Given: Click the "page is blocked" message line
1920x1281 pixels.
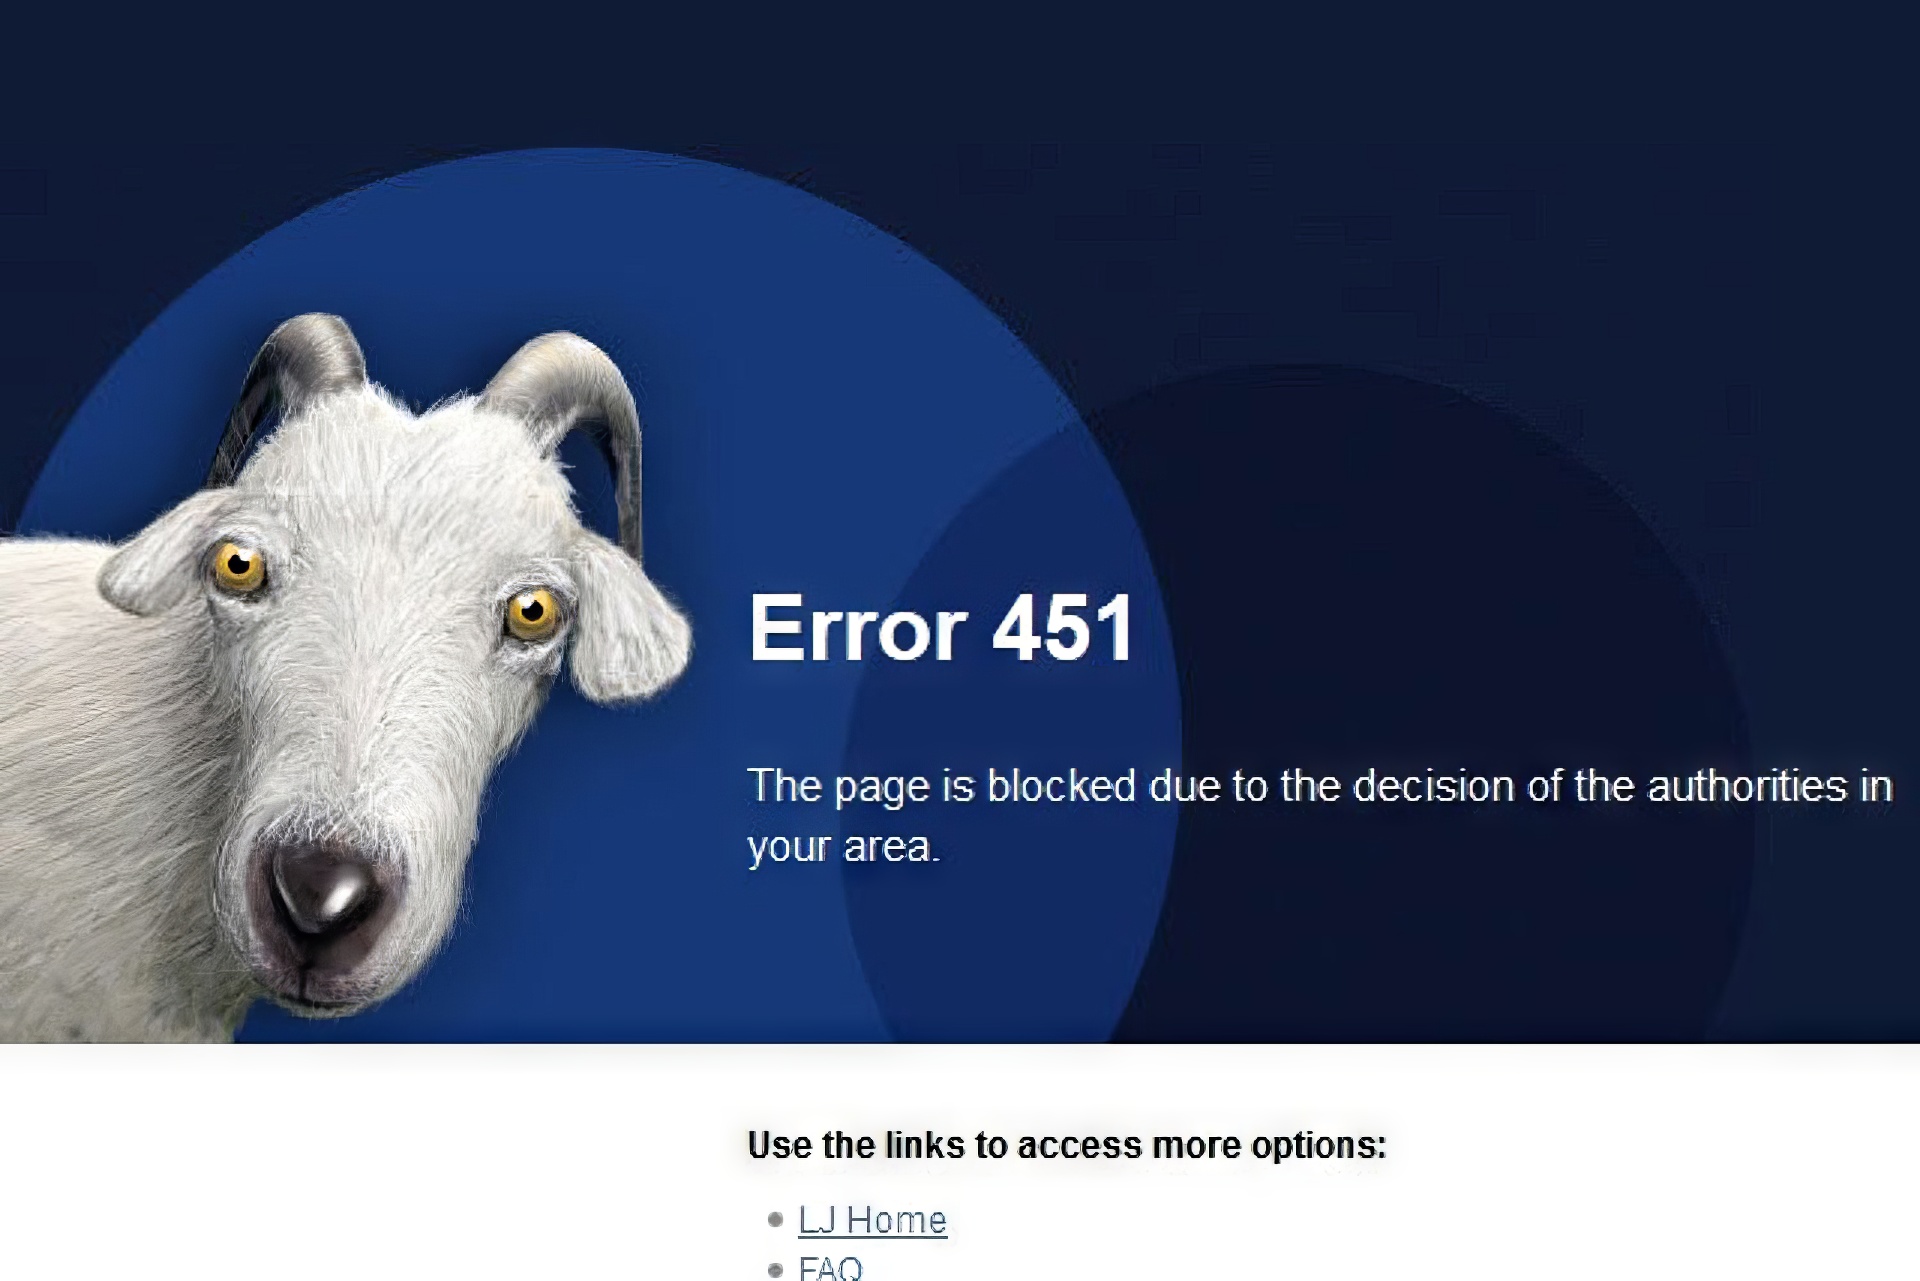Looking at the screenshot, I should coord(1320,786).
